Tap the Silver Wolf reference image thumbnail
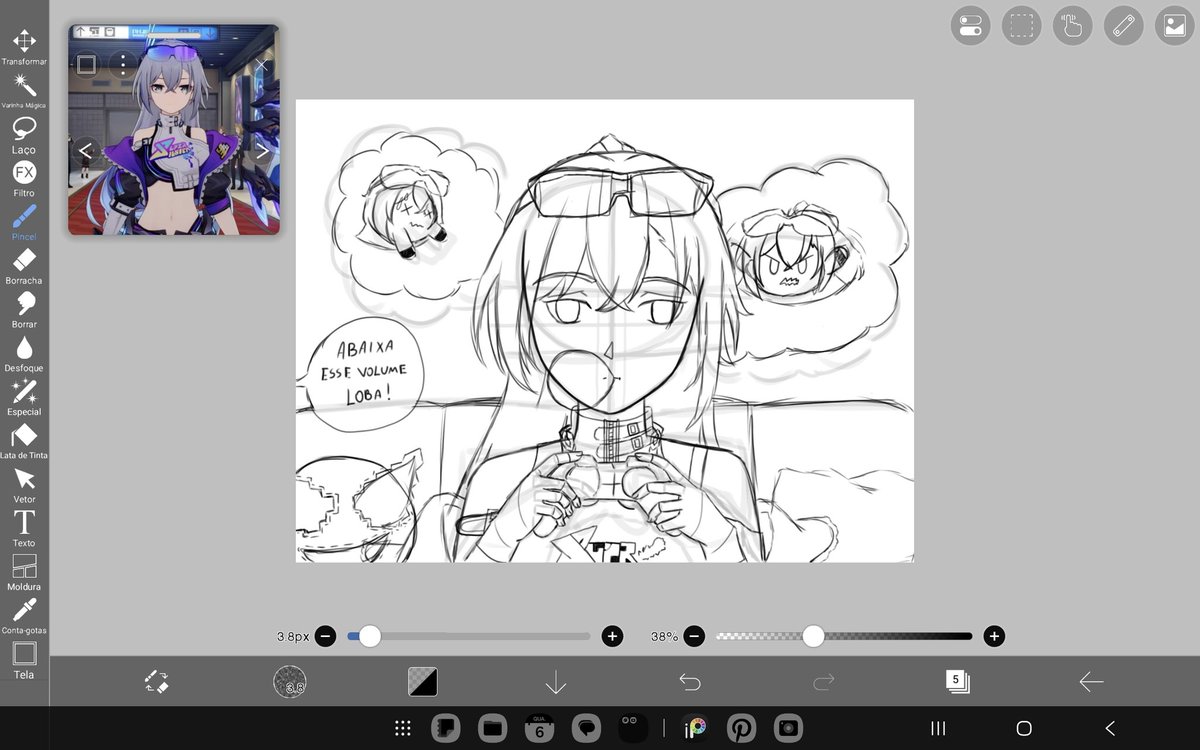The width and height of the screenshot is (1200, 750). click(x=174, y=130)
